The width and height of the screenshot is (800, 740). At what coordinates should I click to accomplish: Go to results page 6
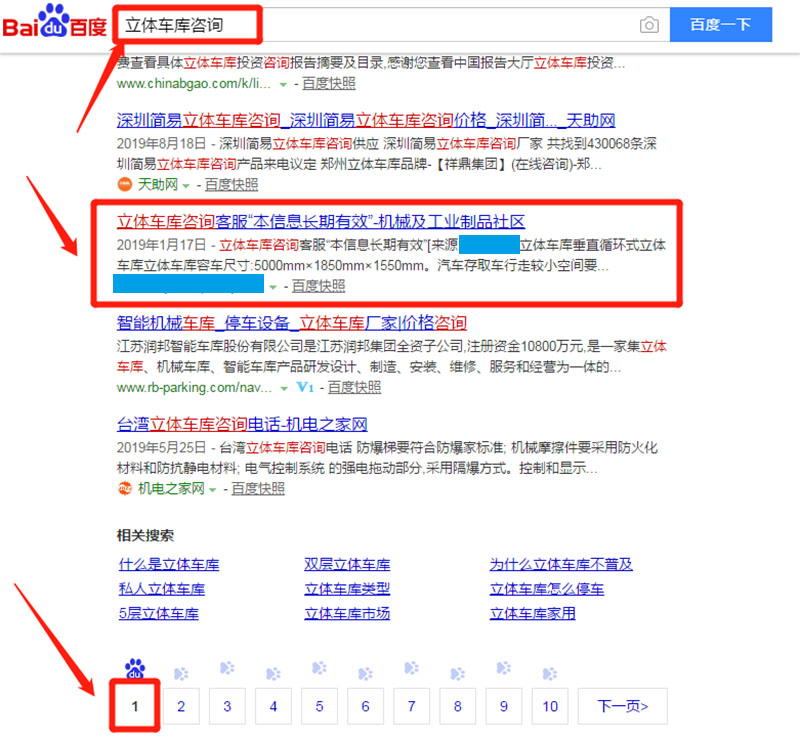pyautogui.click(x=365, y=706)
